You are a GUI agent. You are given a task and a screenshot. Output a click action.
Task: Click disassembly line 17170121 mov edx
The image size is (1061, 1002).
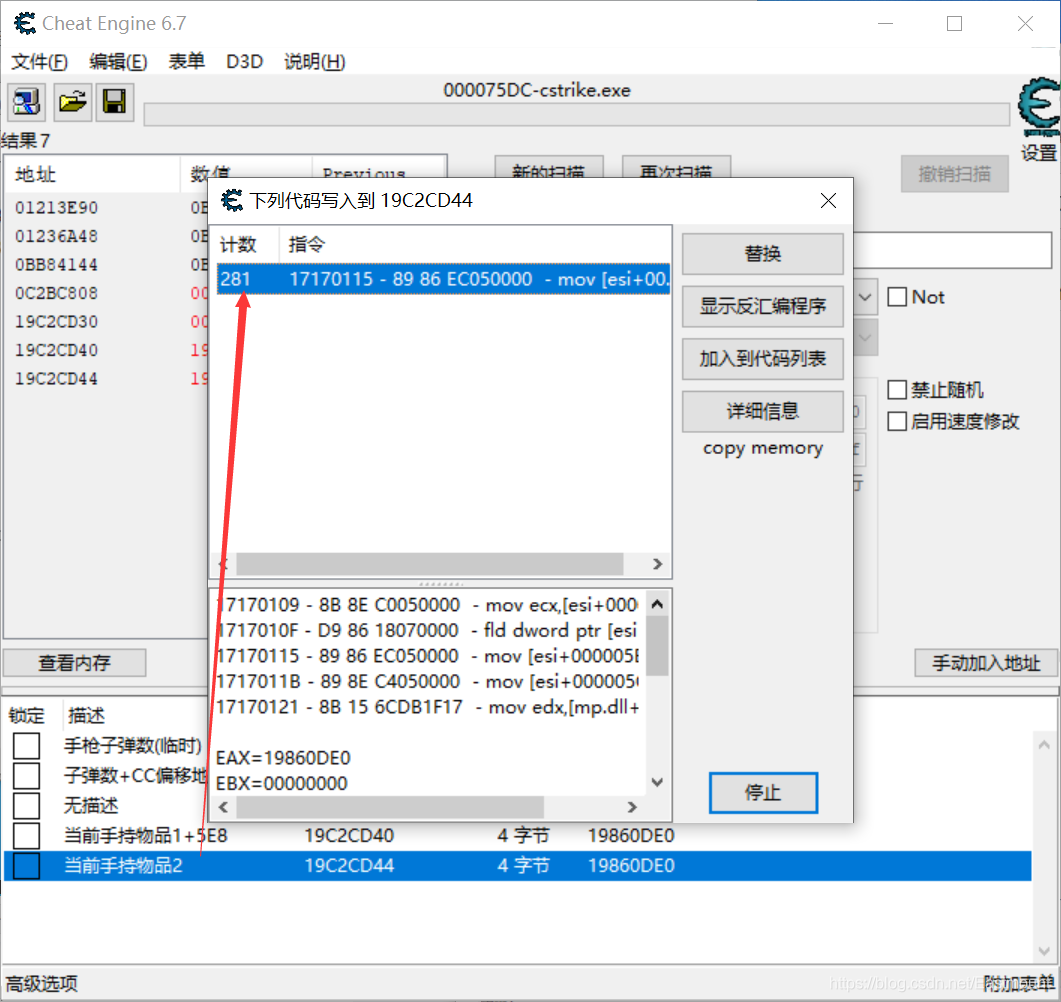428,707
